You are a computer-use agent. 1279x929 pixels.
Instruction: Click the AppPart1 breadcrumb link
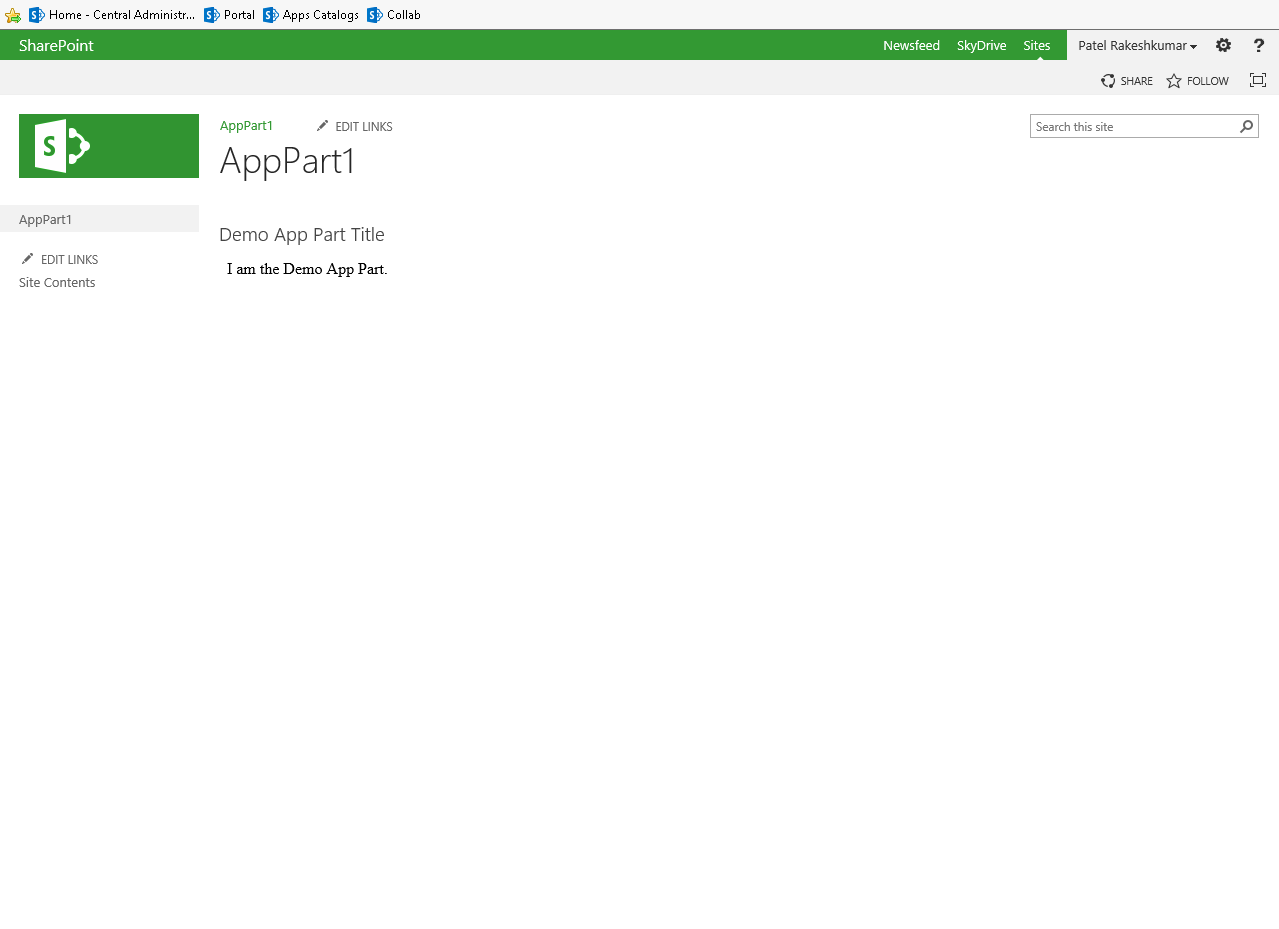(246, 125)
